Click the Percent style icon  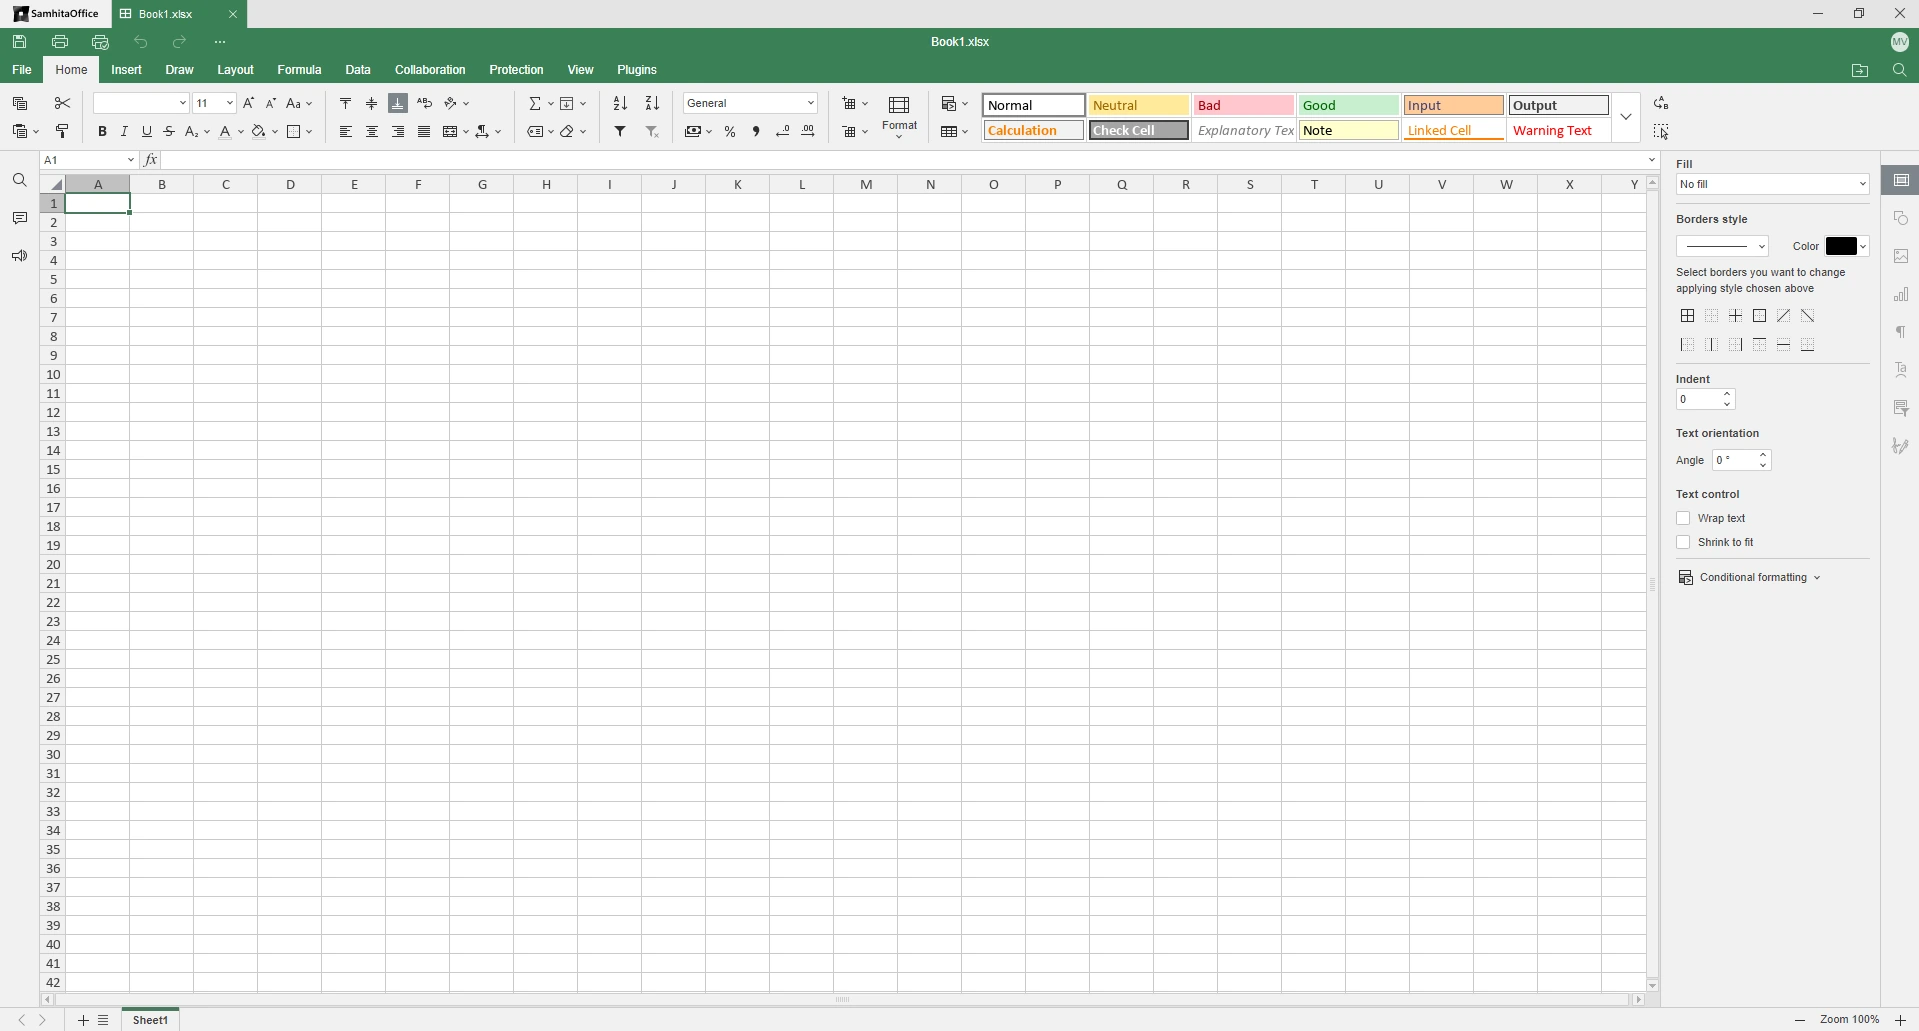pos(730,131)
